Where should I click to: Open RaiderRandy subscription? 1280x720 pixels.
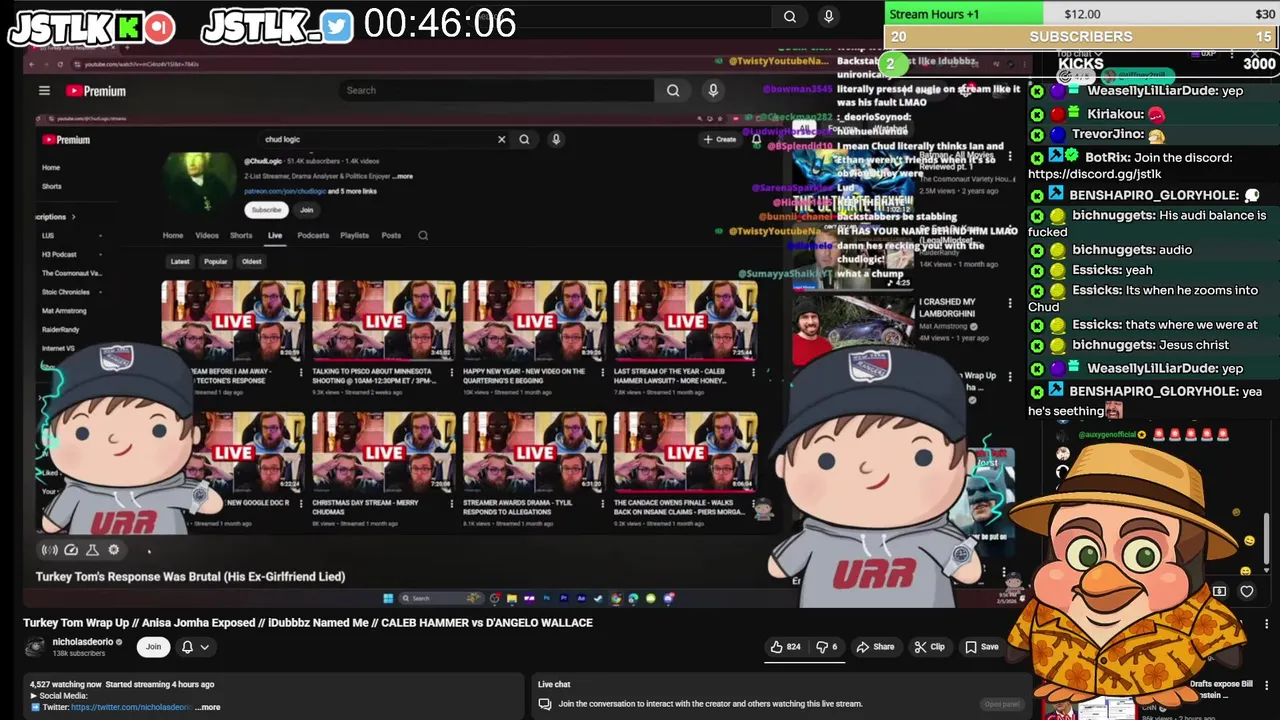pyautogui.click(x=61, y=330)
